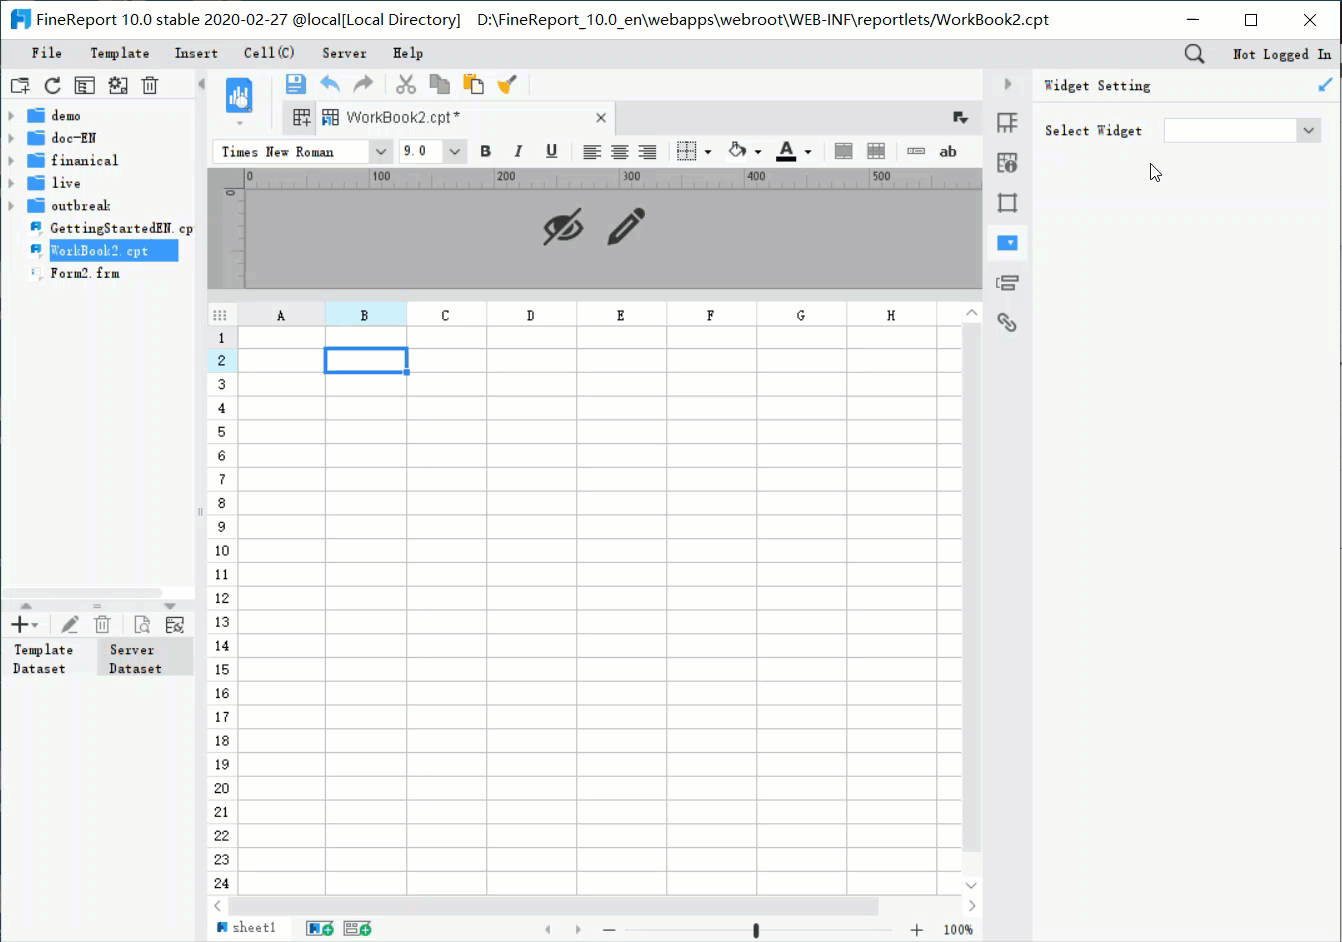The image size is (1342, 942).
Task: Open GettingStartedEN.cpt in the file tree
Action: (121, 228)
